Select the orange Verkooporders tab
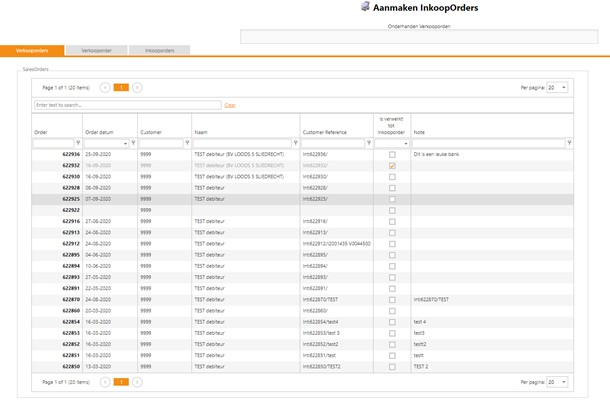 [32, 51]
